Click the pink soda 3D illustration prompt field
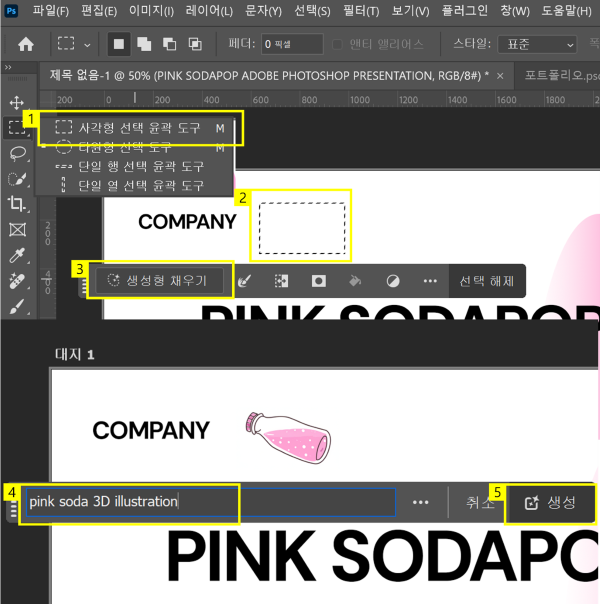The height and width of the screenshot is (604, 600). pos(210,502)
